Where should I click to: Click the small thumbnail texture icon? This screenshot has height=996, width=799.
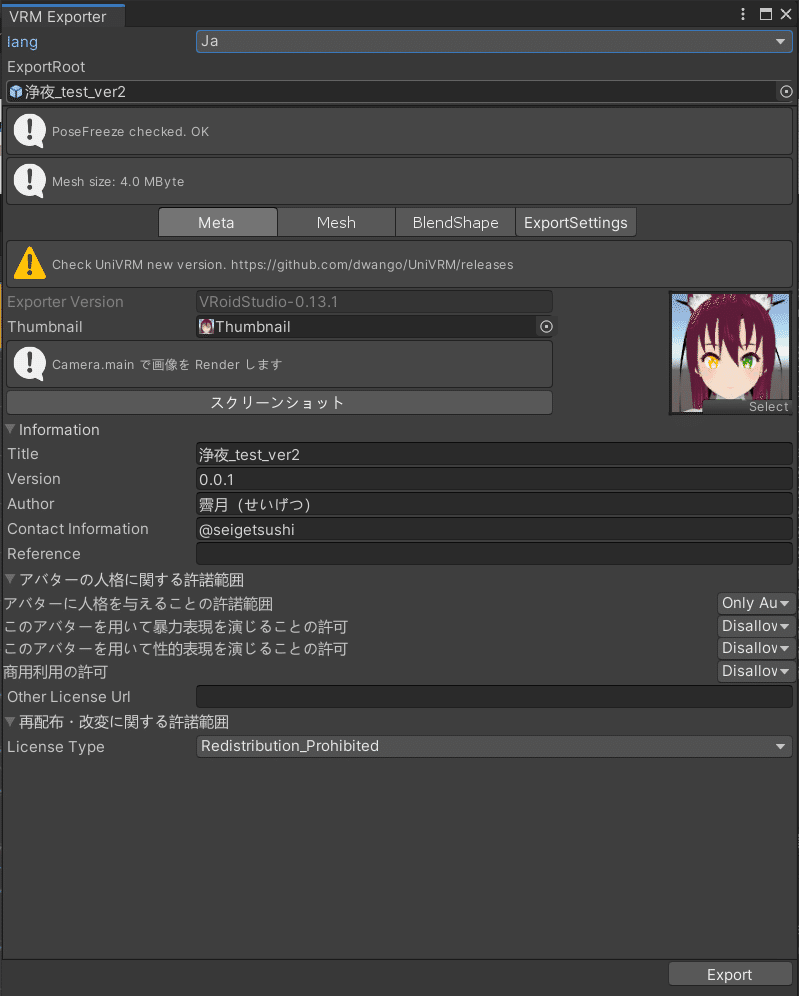point(206,326)
